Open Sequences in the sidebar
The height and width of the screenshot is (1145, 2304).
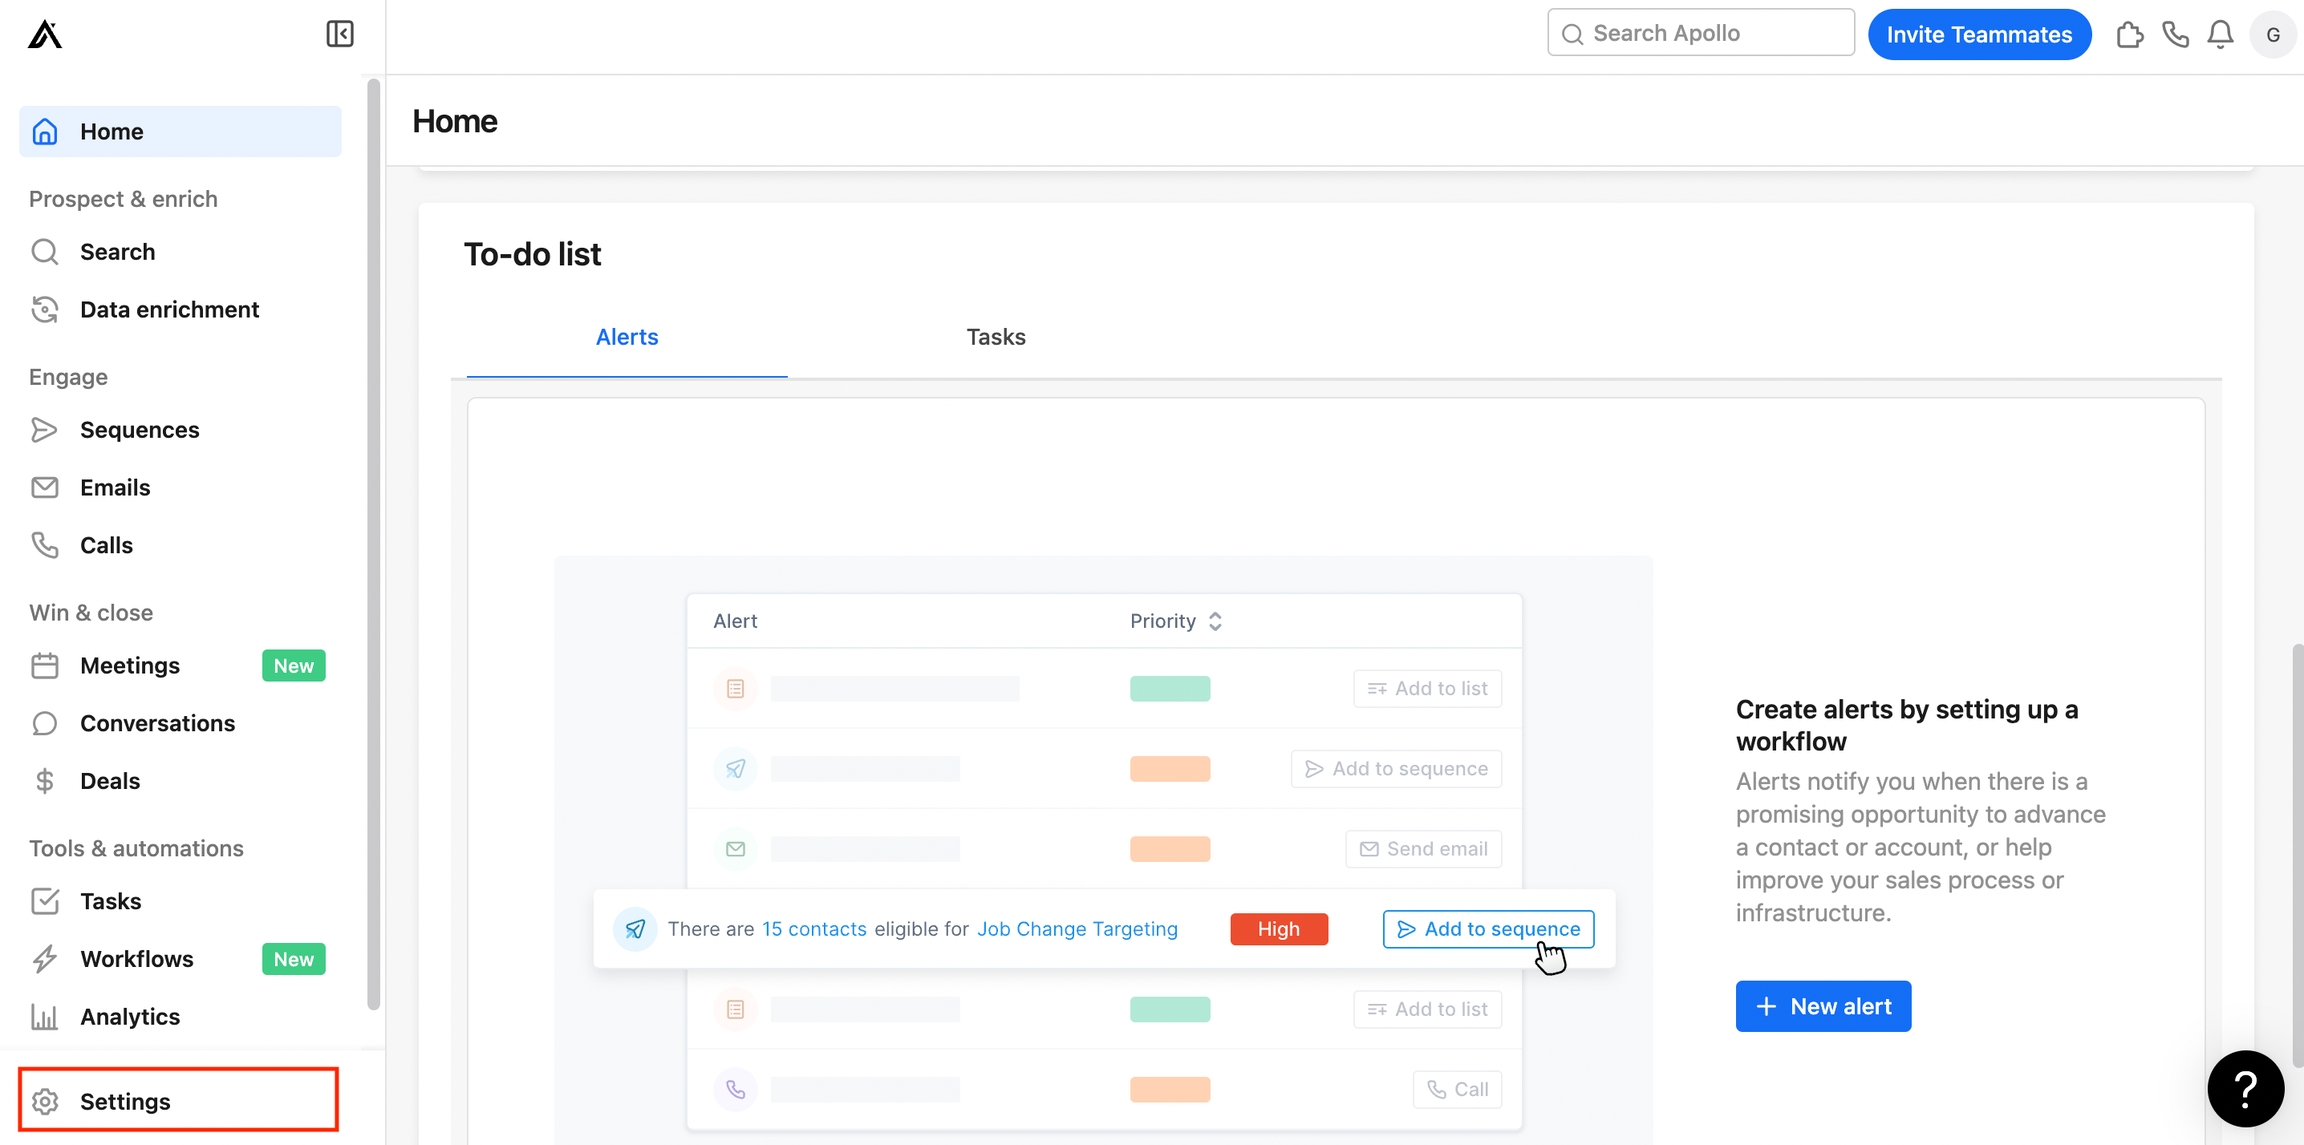pos(139,430)
